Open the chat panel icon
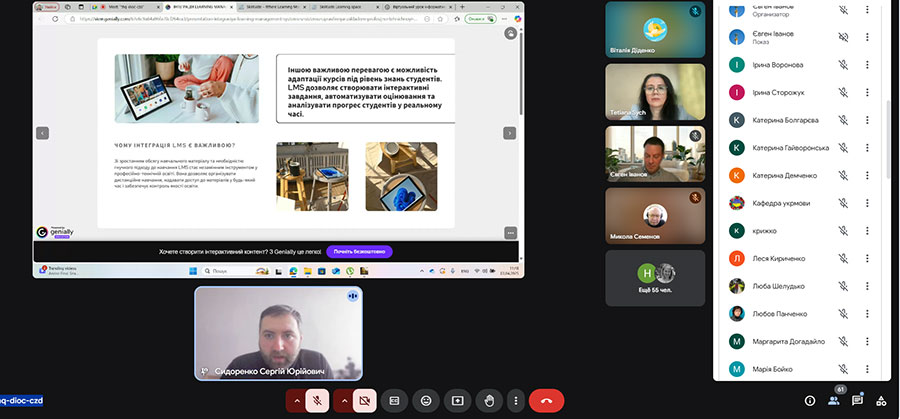900x419 pixels. tap(857, 401)
